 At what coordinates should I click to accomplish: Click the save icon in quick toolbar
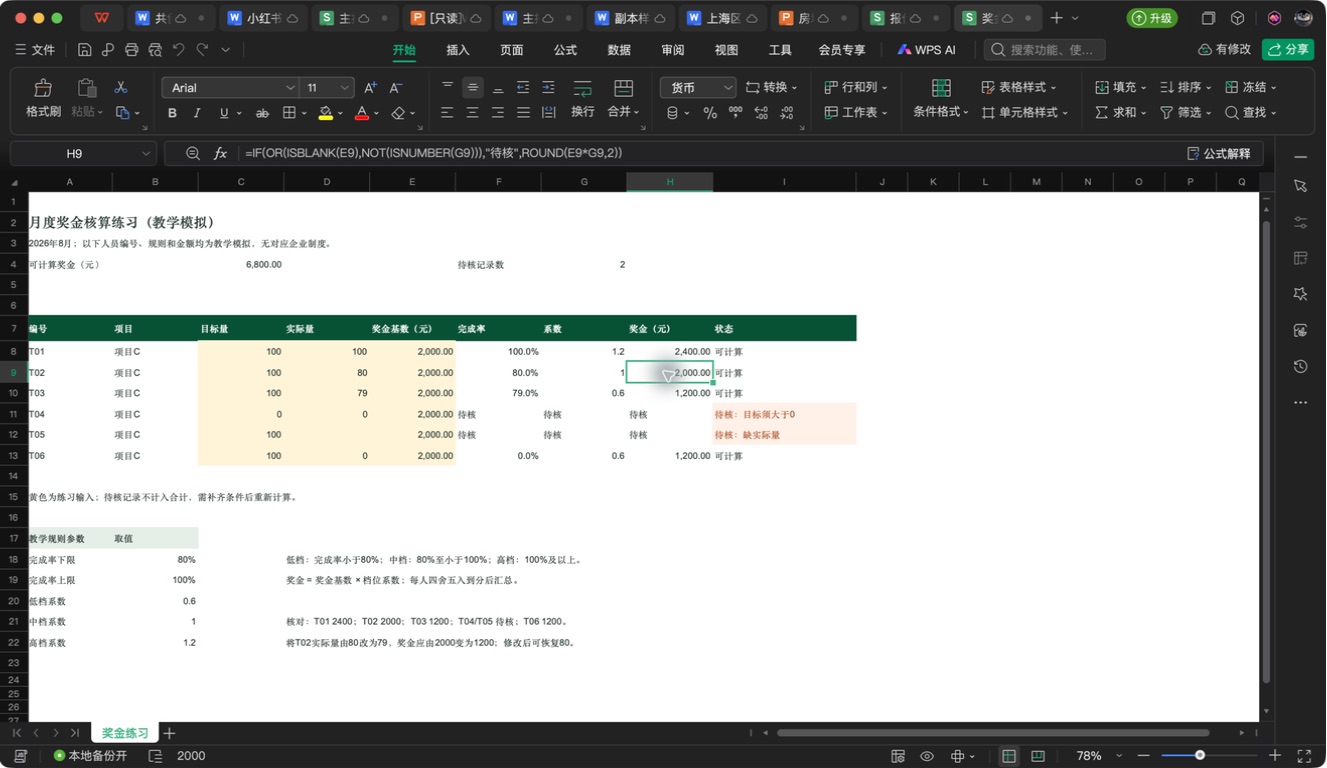(x=84, y=50)
